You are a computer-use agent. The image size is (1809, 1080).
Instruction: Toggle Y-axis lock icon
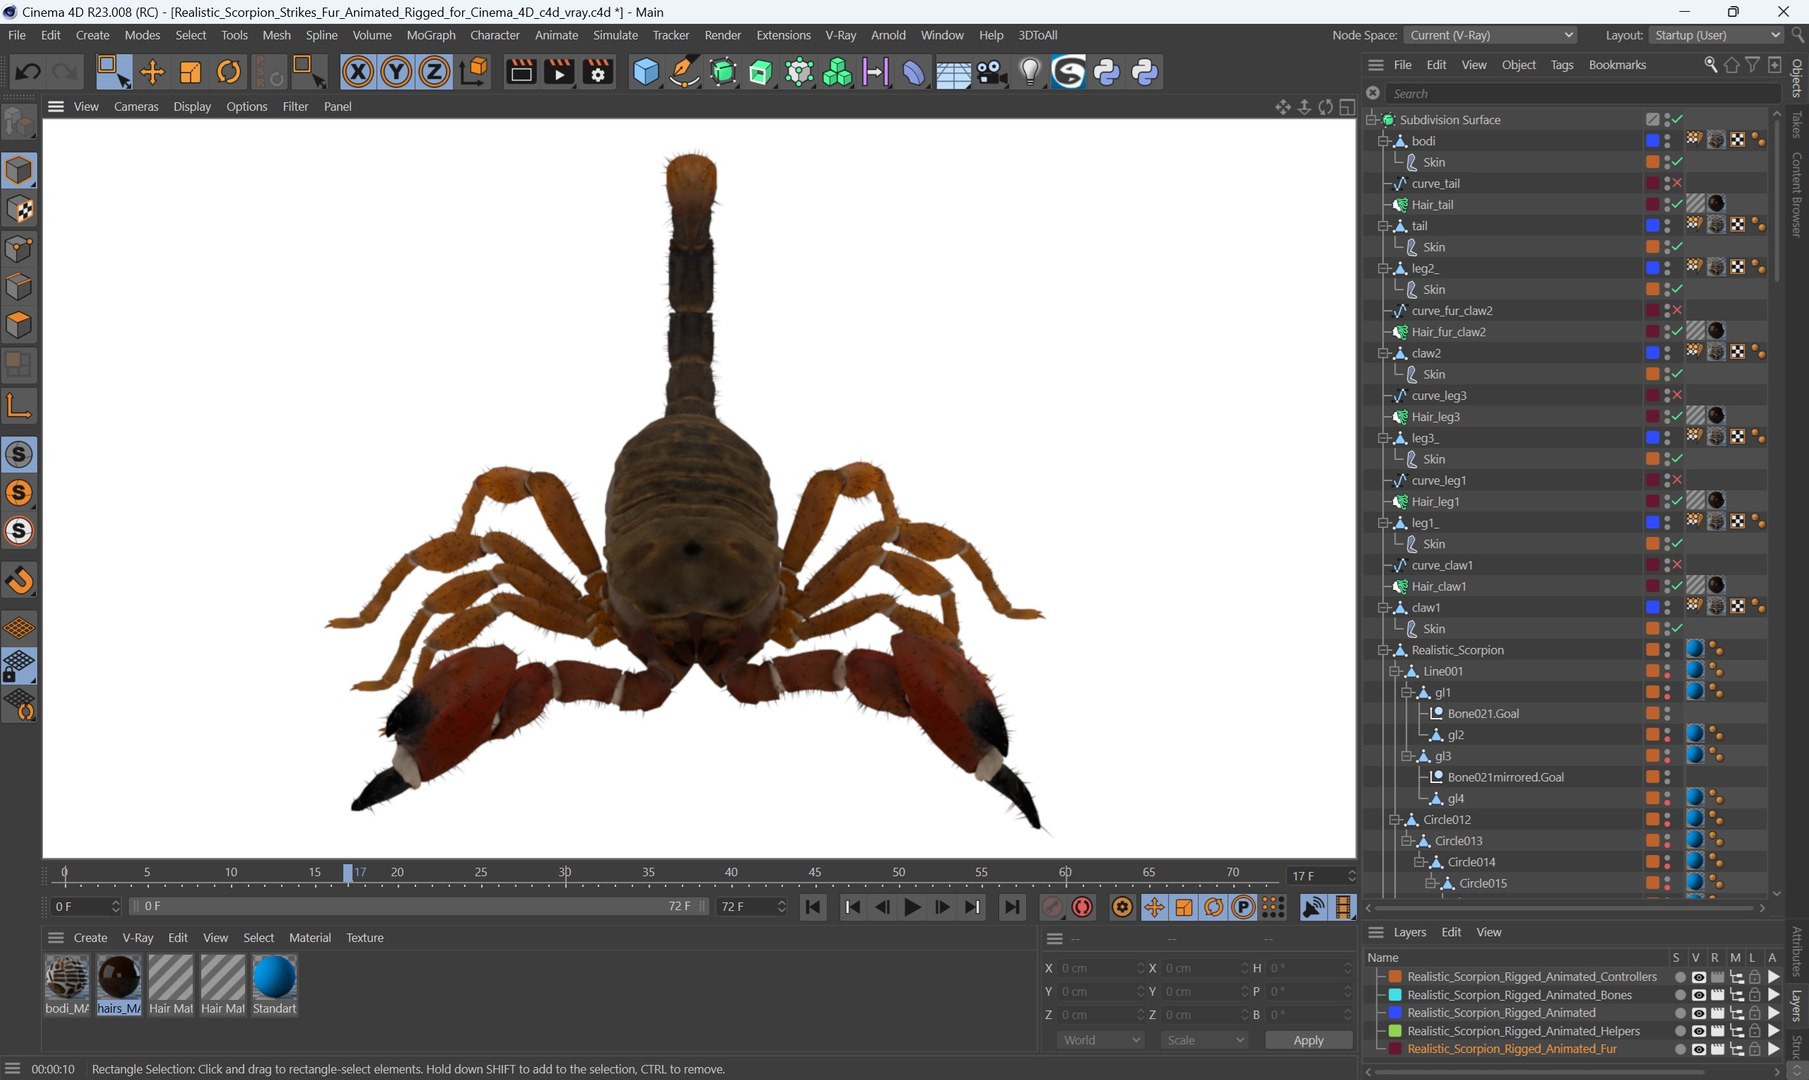coord(396,72)
